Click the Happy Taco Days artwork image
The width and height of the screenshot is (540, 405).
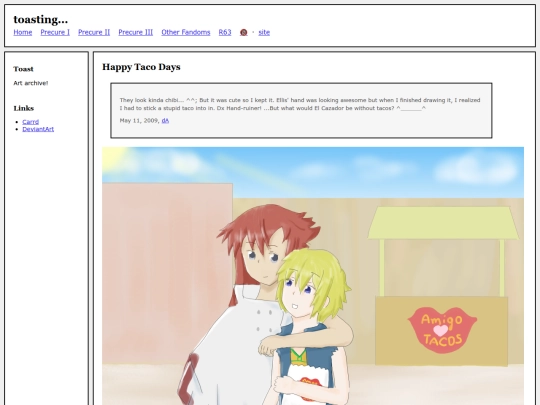(313, 276)
